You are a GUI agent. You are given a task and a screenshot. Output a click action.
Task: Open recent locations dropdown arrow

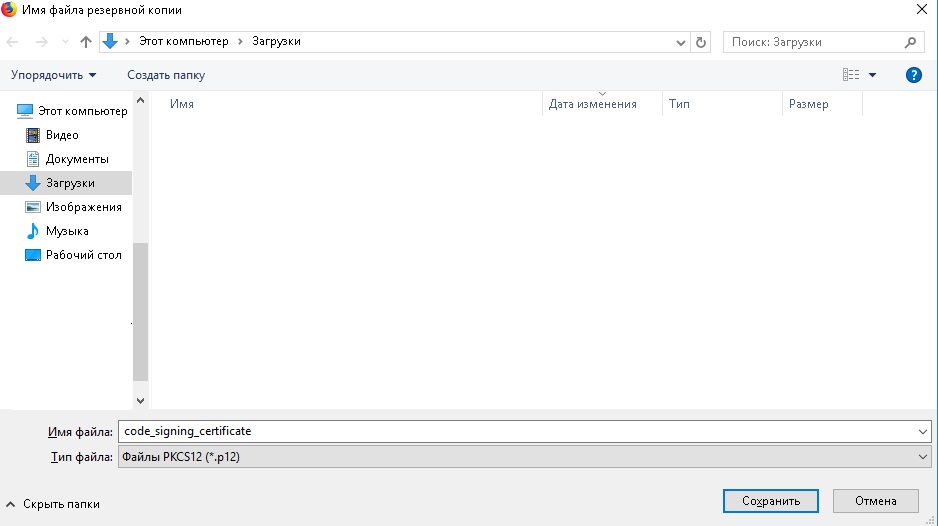click(65, 42)
